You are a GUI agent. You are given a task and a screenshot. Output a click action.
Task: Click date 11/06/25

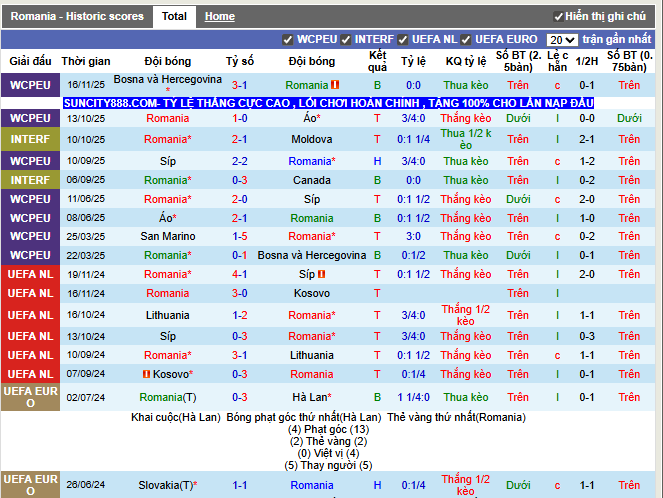[86, 199]
